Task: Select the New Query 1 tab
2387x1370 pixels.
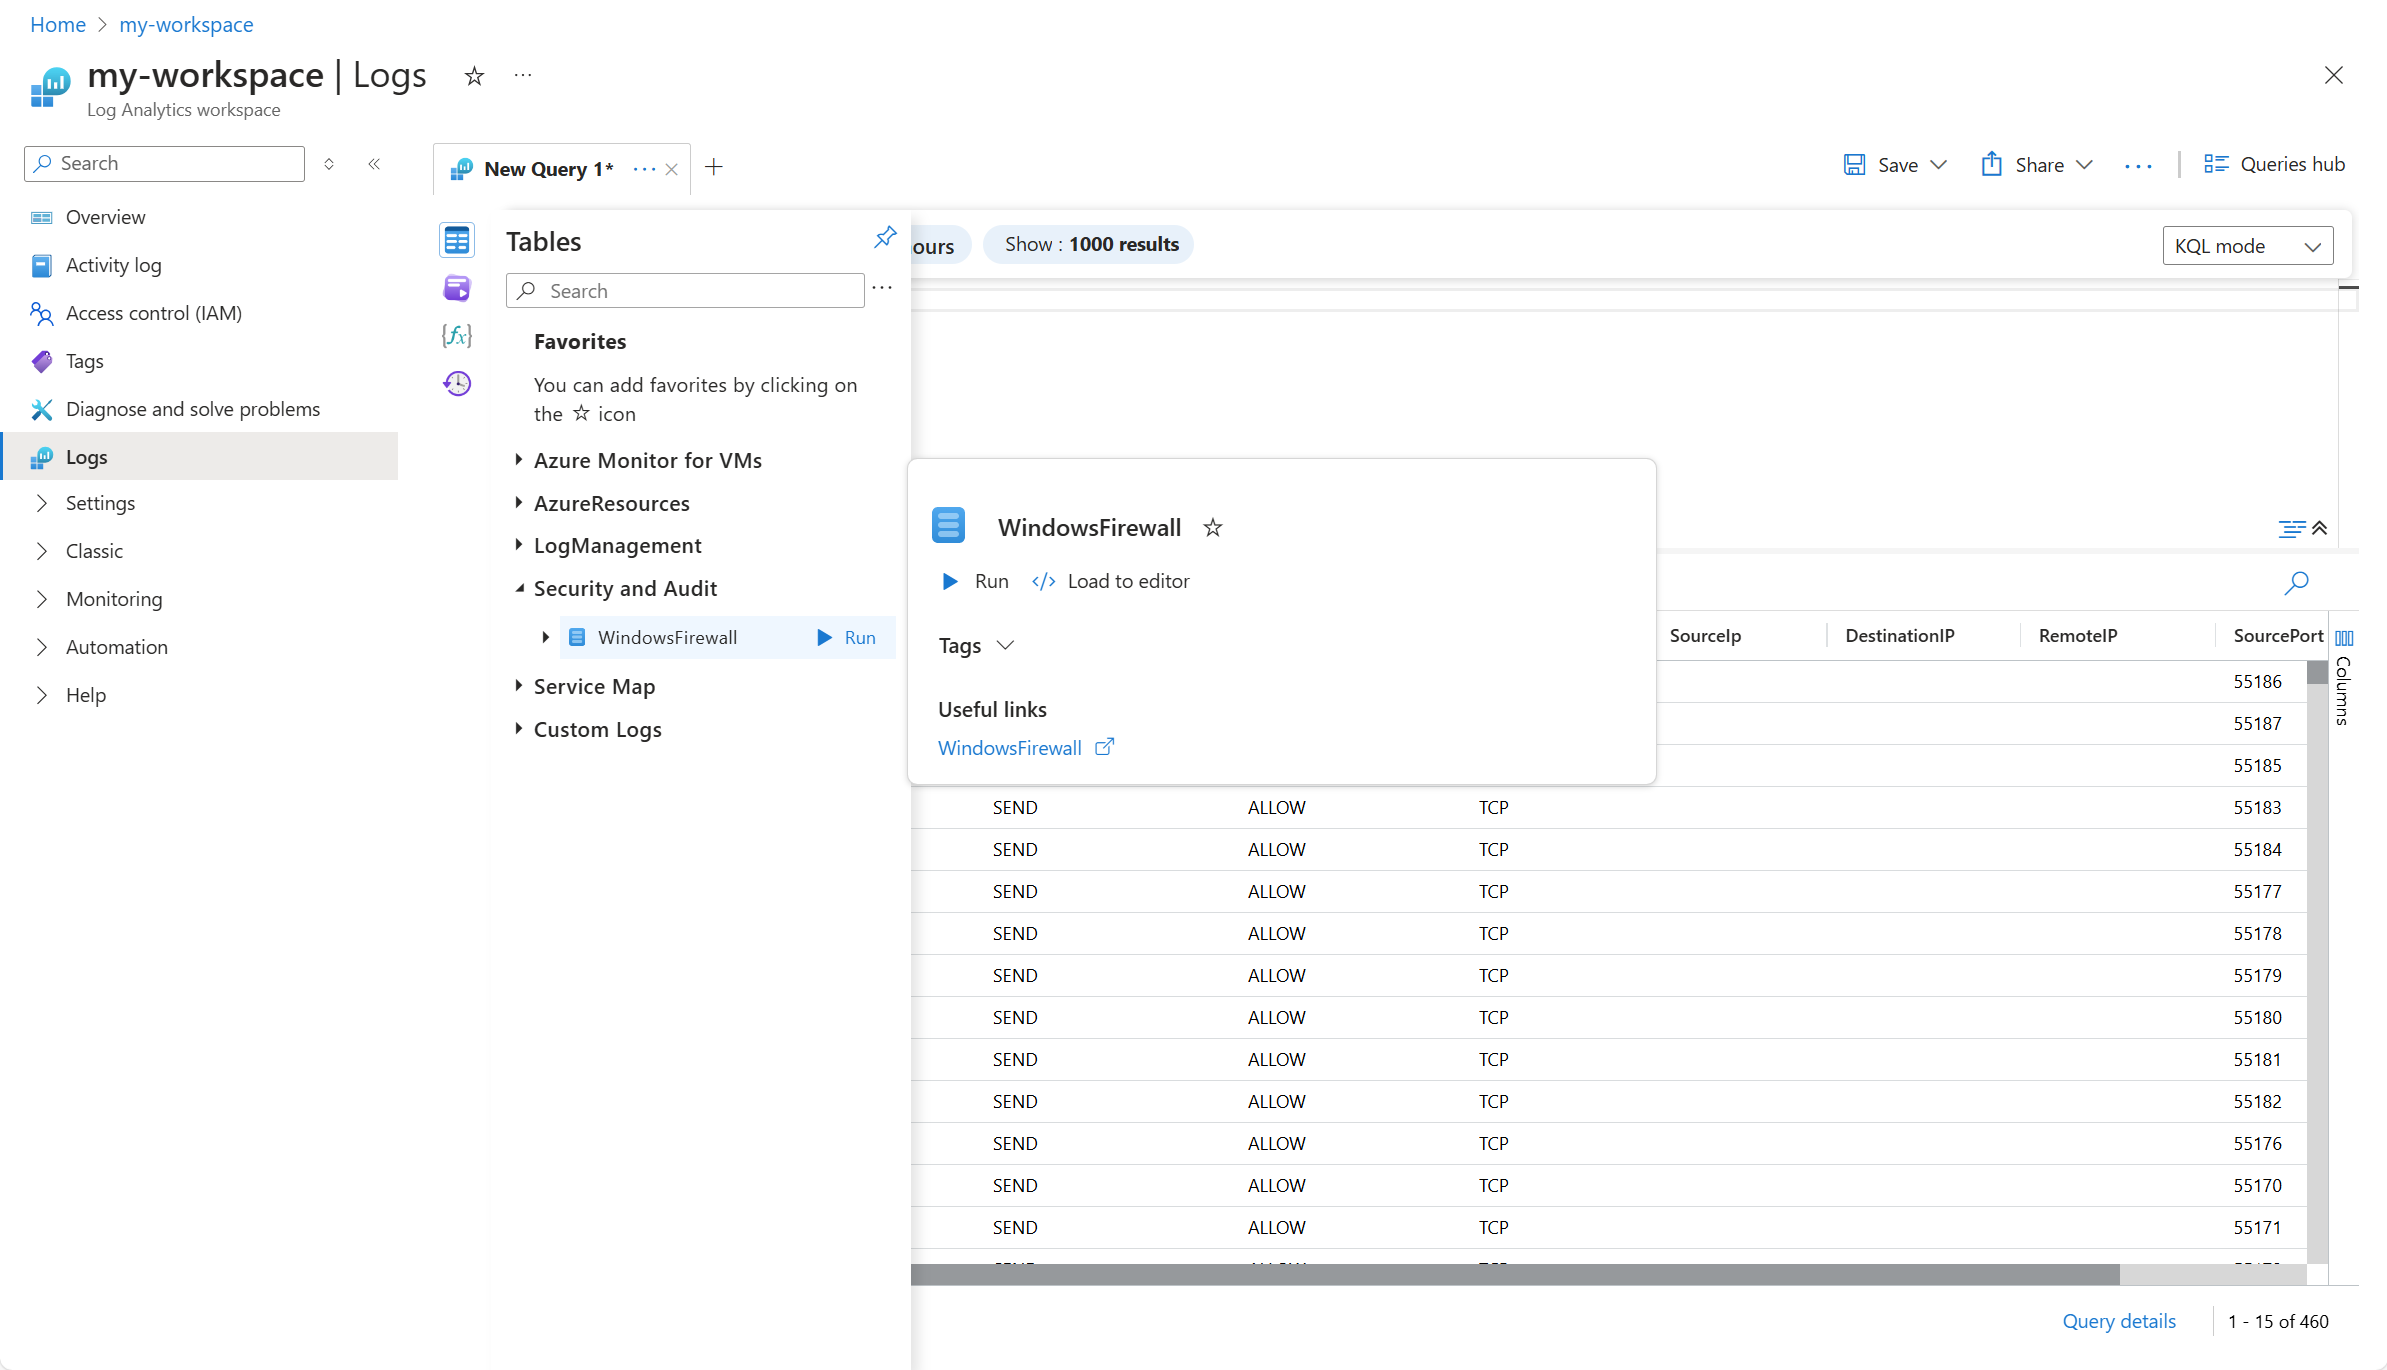Action: pyautogui.click(x=547, y=169)
